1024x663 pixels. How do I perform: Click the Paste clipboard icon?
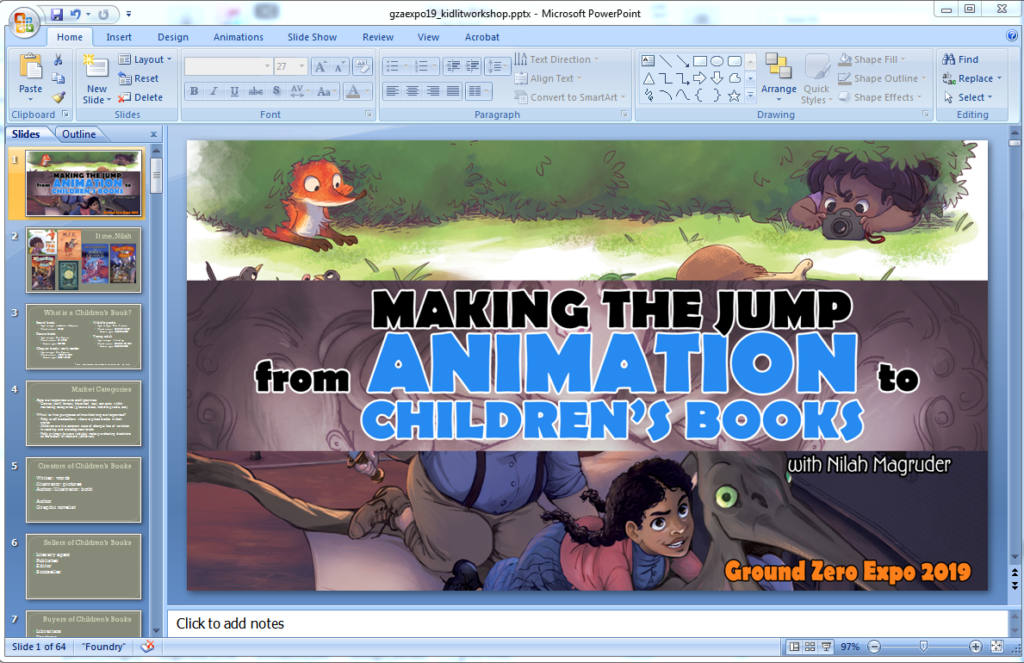click(30, 67)
